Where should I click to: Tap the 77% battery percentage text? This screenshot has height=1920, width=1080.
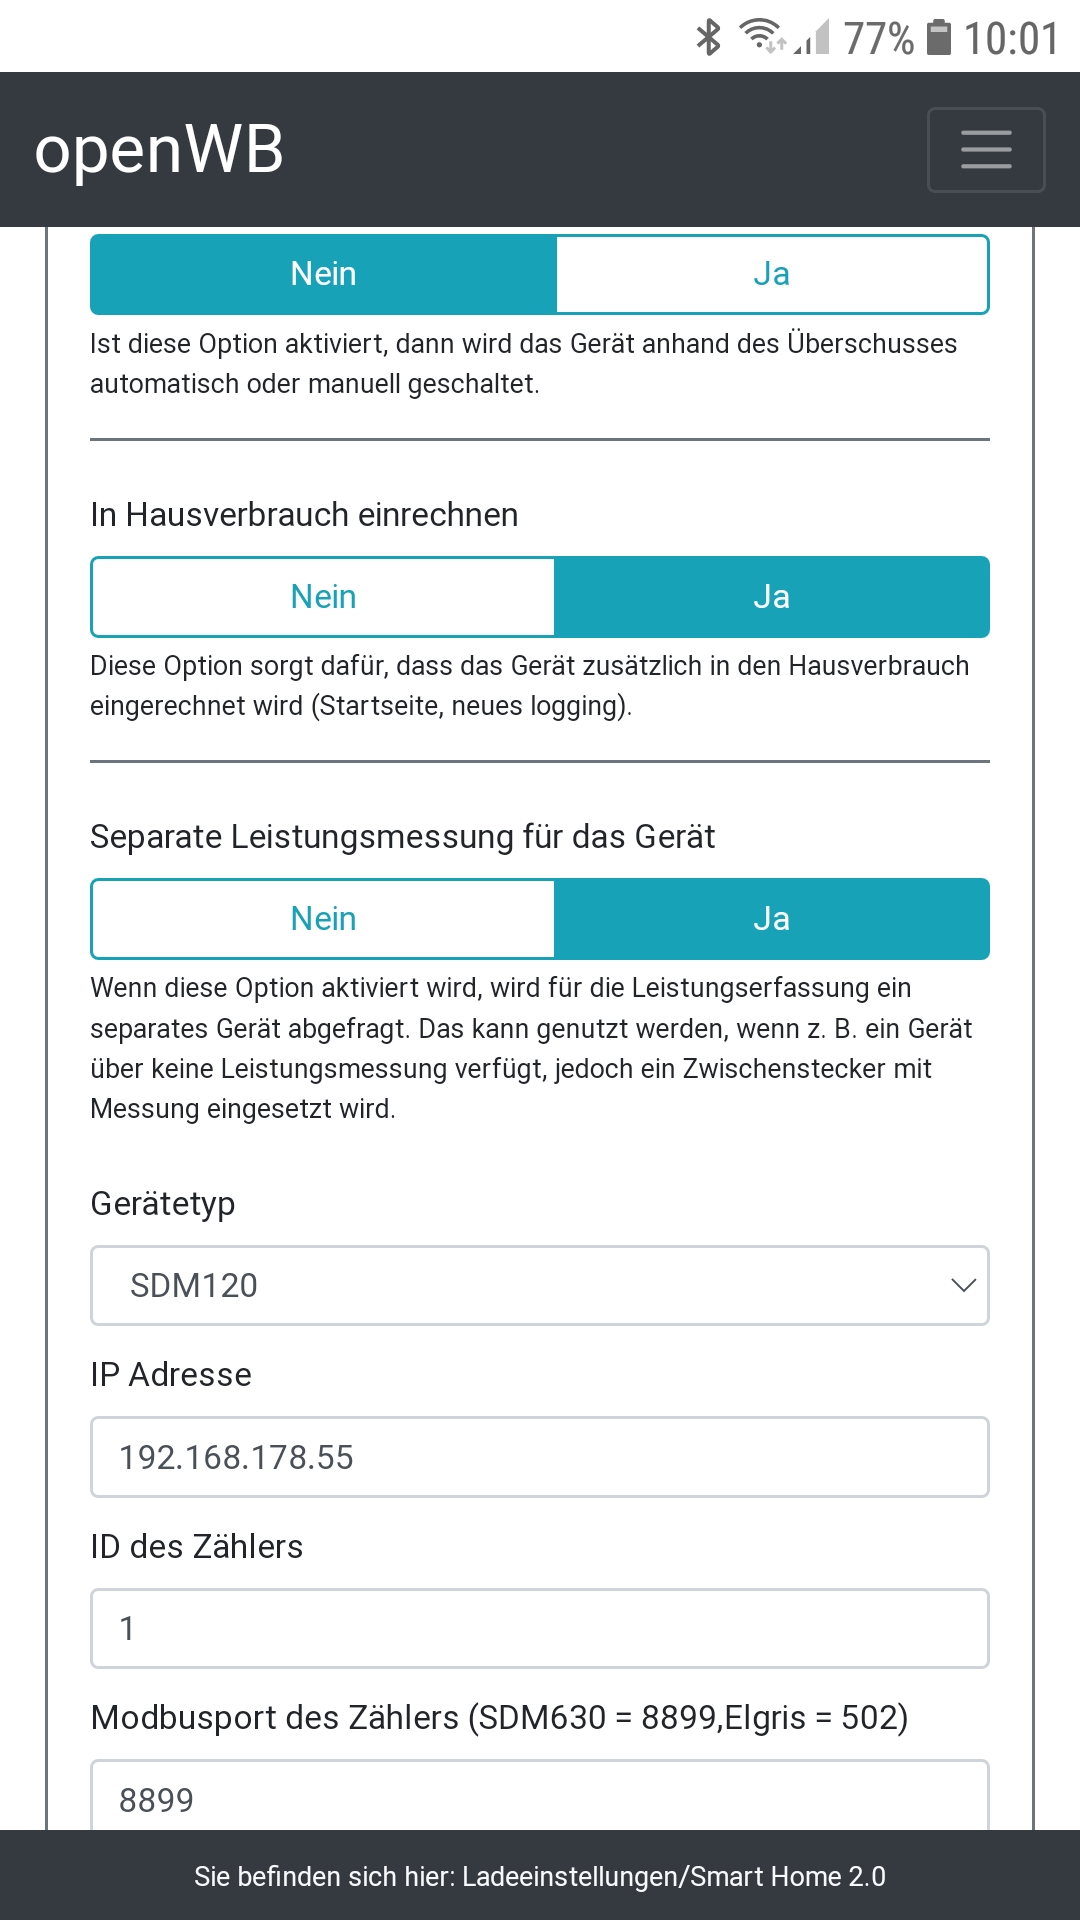click(878, 38)
